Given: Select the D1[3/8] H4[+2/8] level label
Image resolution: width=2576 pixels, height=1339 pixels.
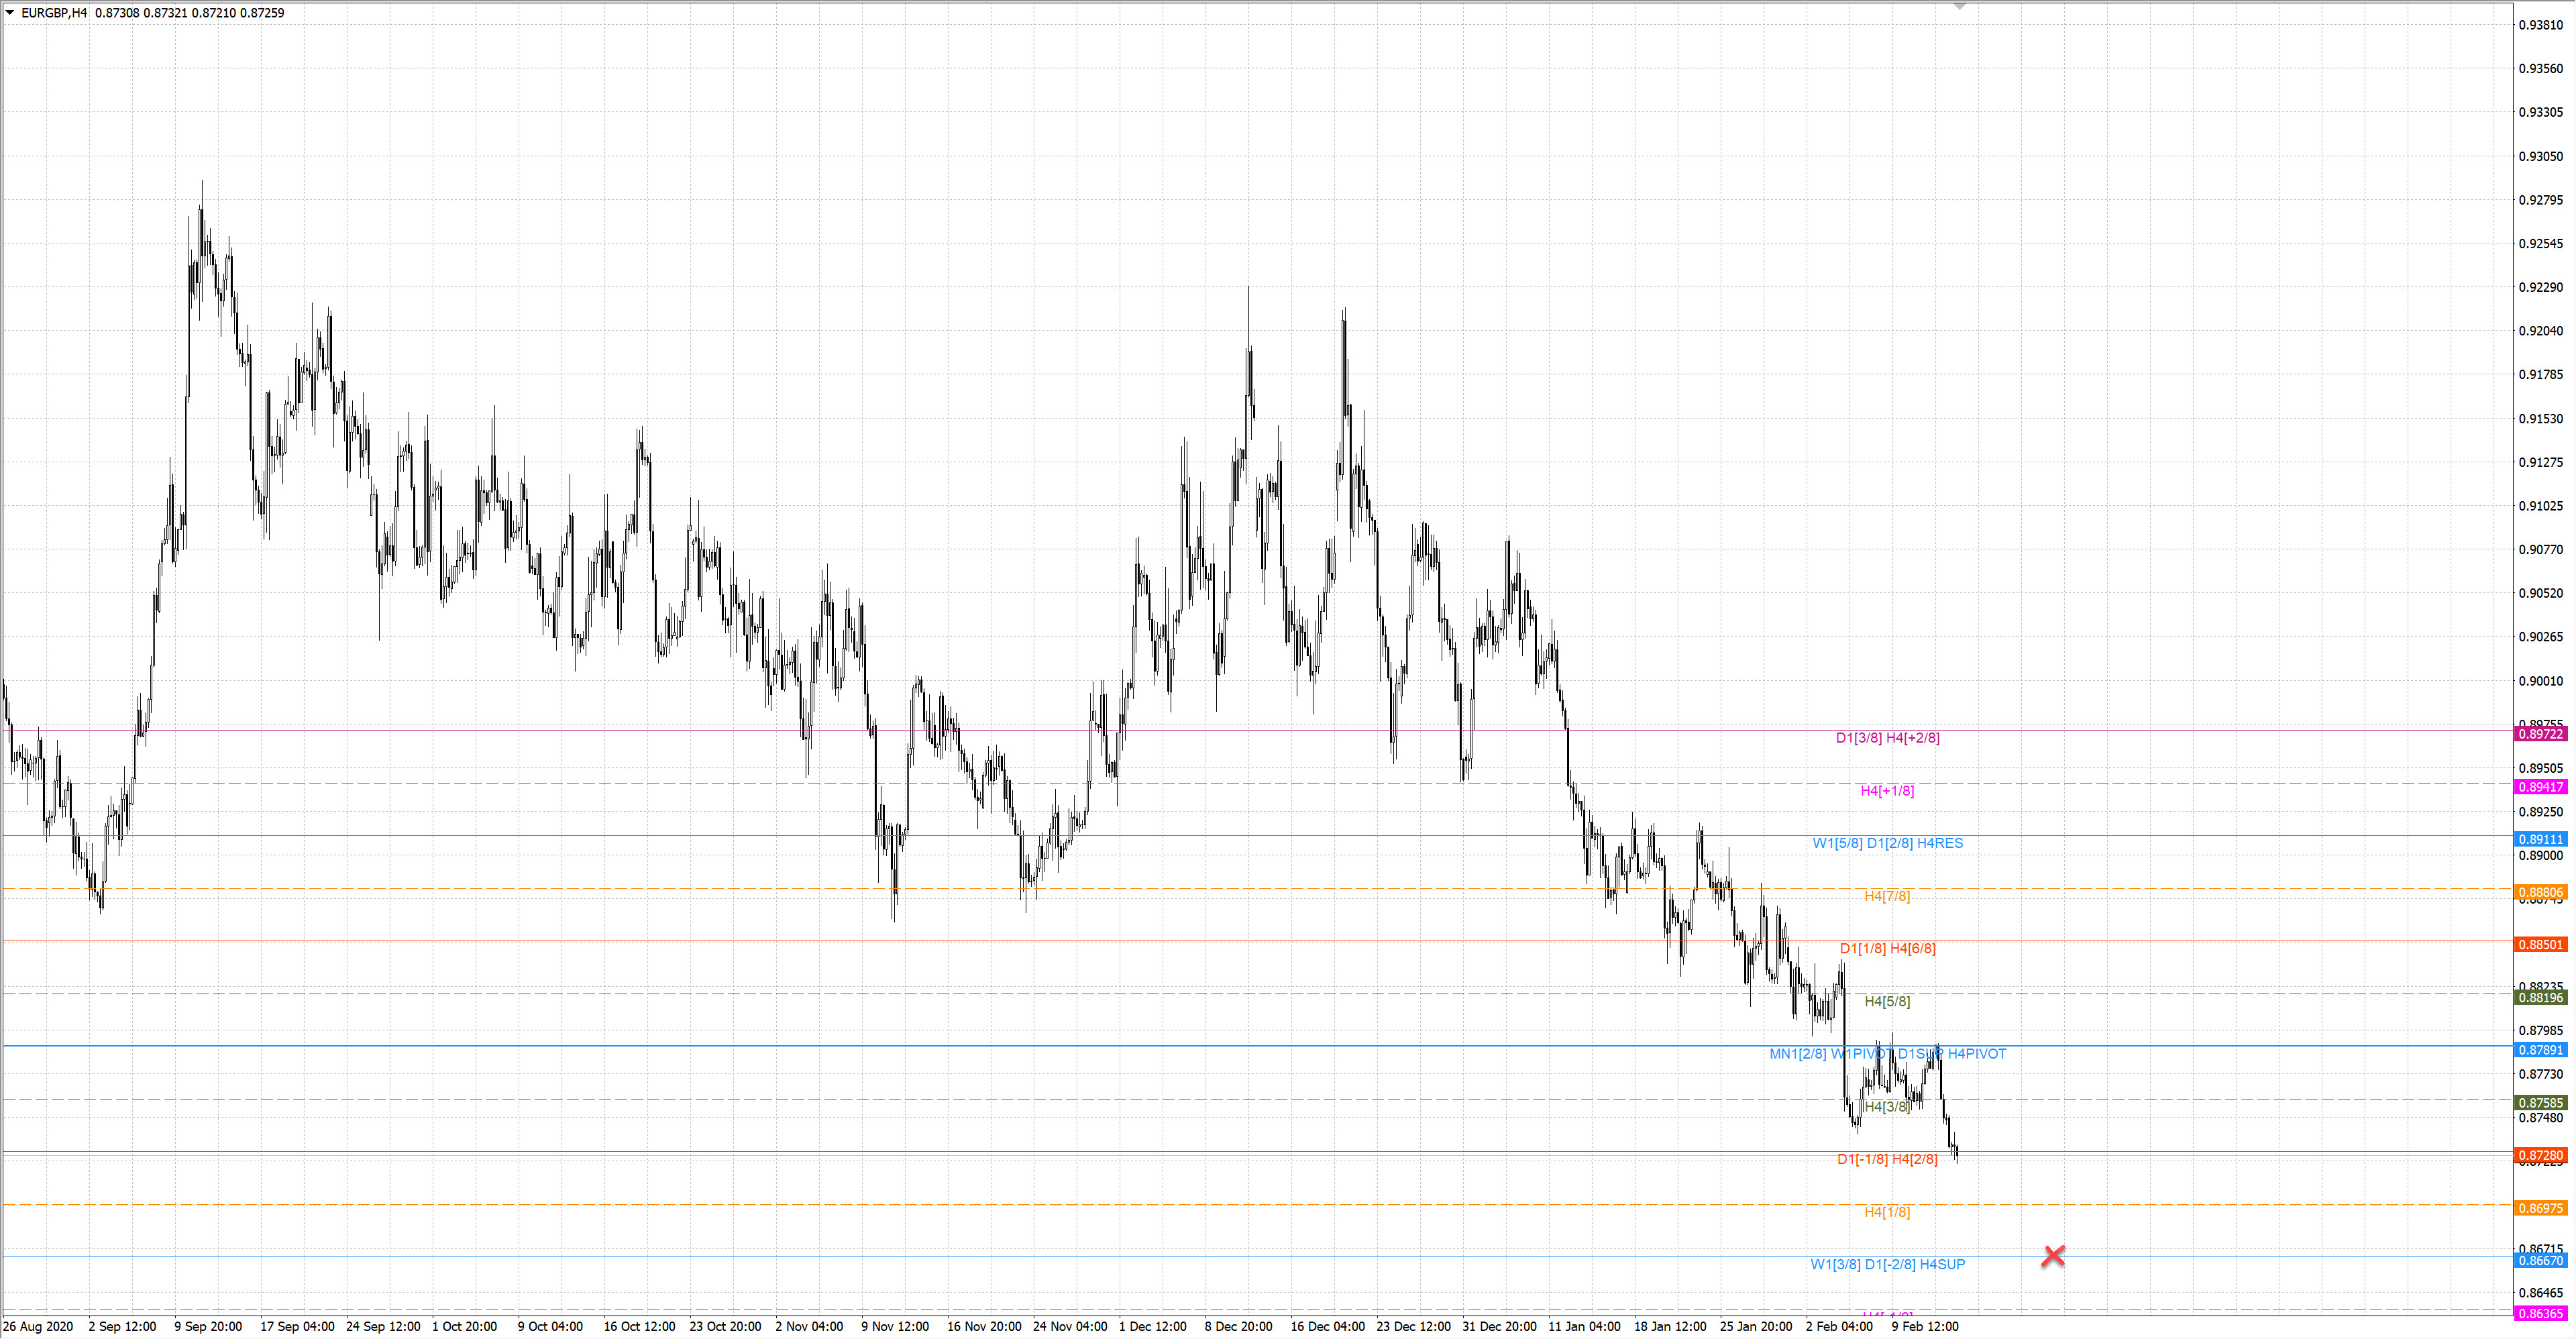Looking at the screenshot, I should pyautogui.click(x=1887, y=738).
